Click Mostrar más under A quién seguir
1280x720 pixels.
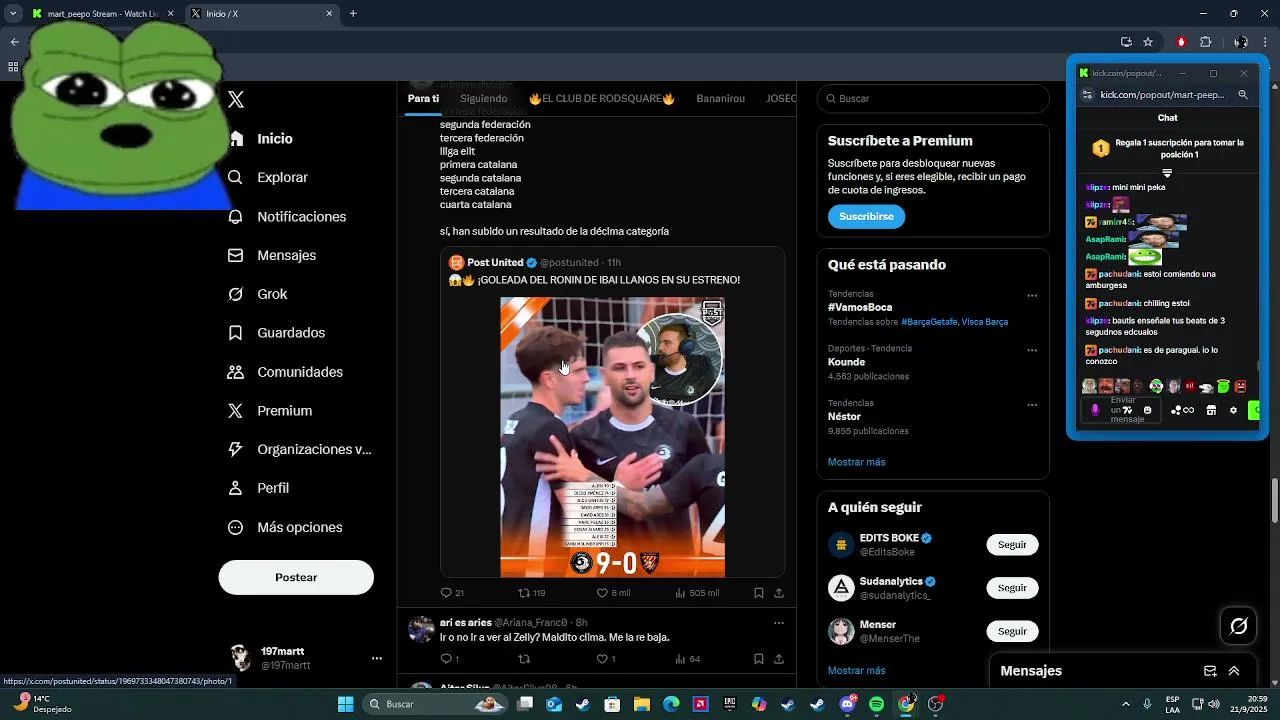point(857,671)
